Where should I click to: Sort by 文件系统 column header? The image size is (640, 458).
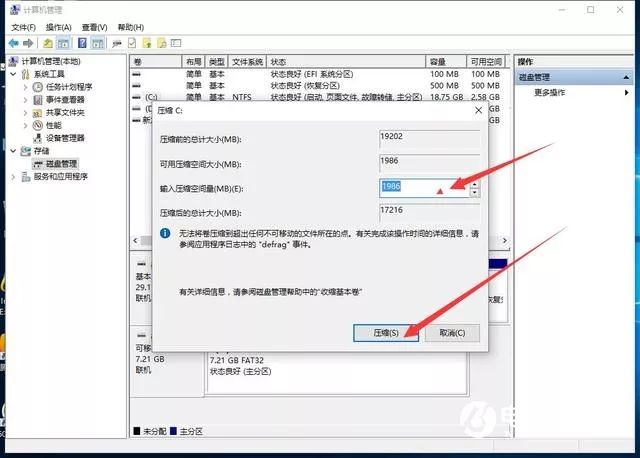(x=247, y=62)
